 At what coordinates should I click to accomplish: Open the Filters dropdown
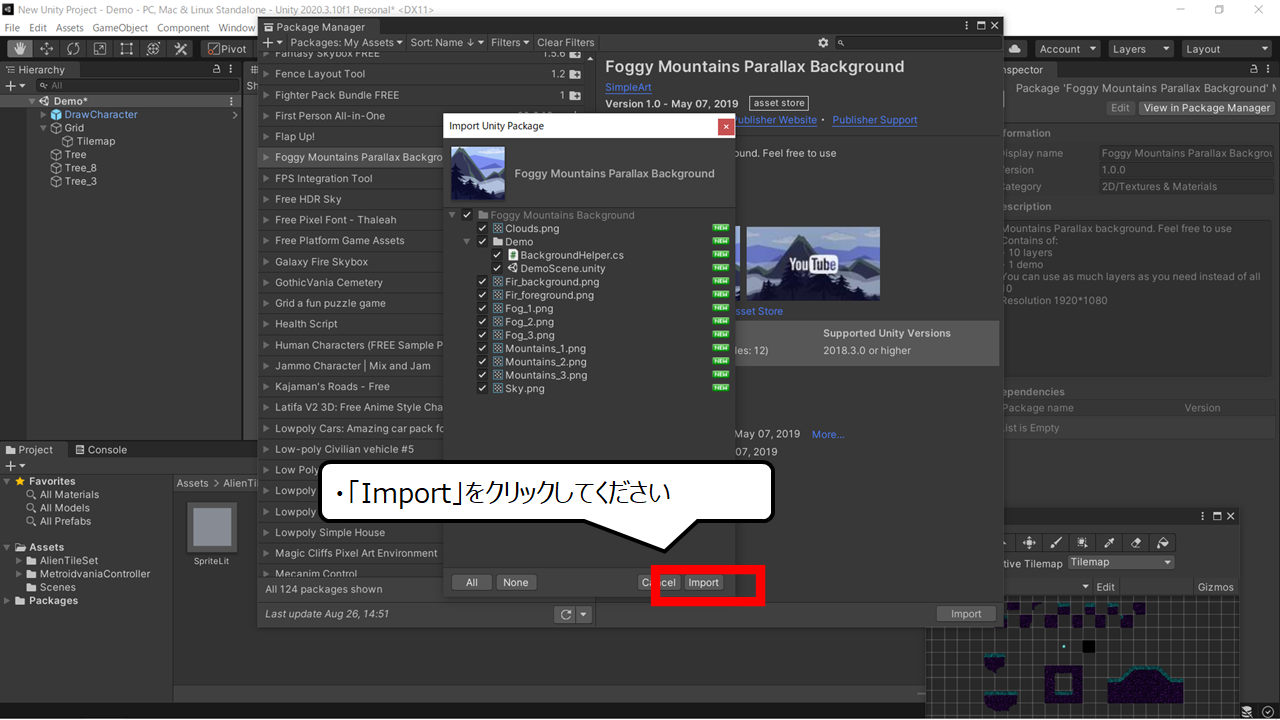point(511,43)
